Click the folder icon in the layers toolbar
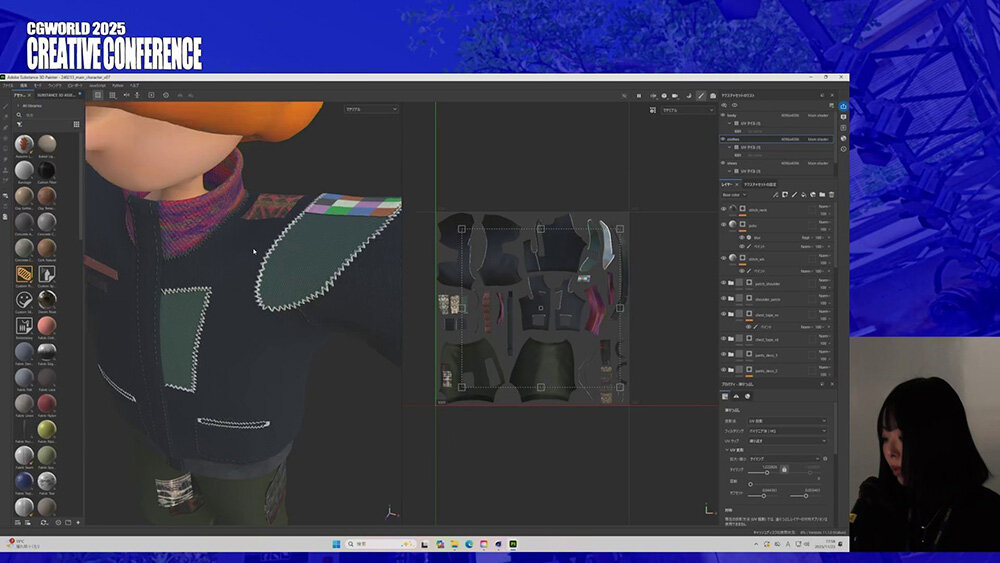The width and height of the screenshot is (1000, 563). (x=822, y=194)
